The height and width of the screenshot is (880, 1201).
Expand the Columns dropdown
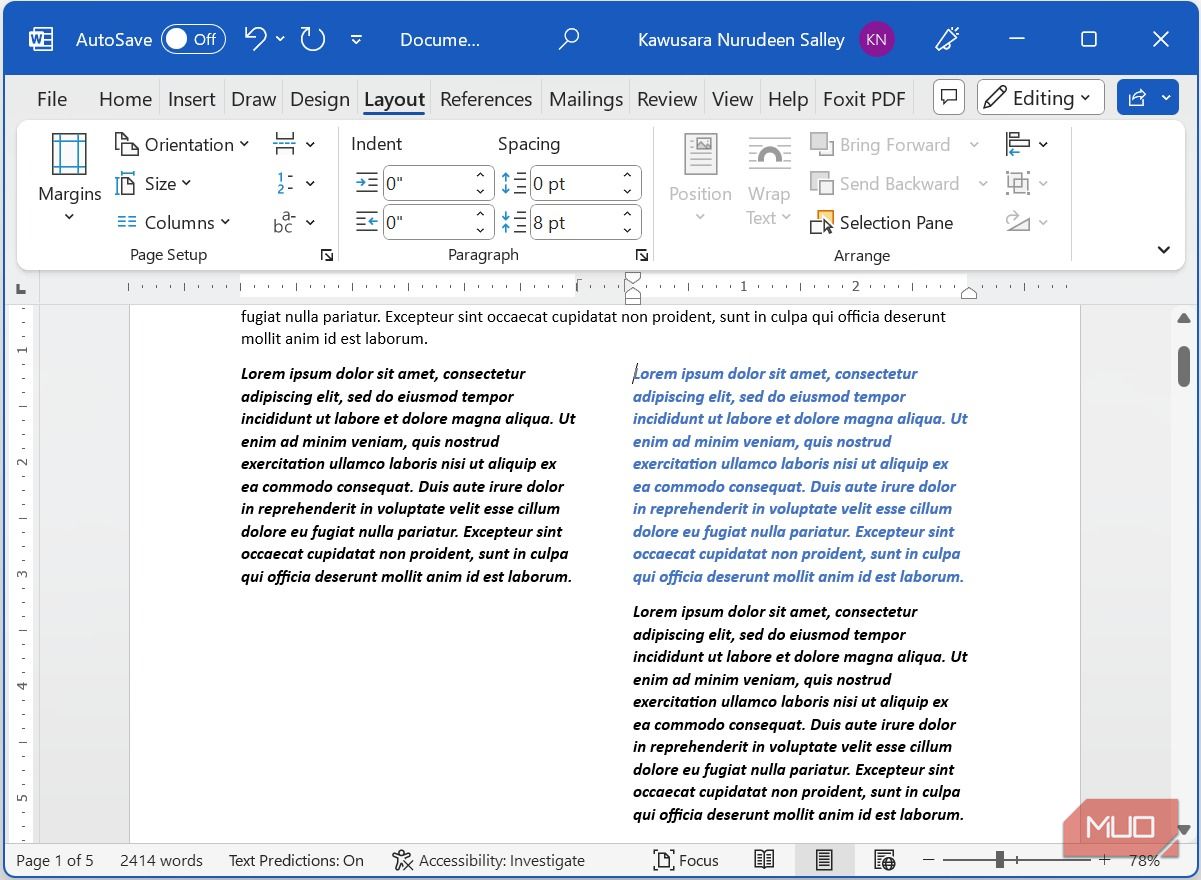coord(174,223)
